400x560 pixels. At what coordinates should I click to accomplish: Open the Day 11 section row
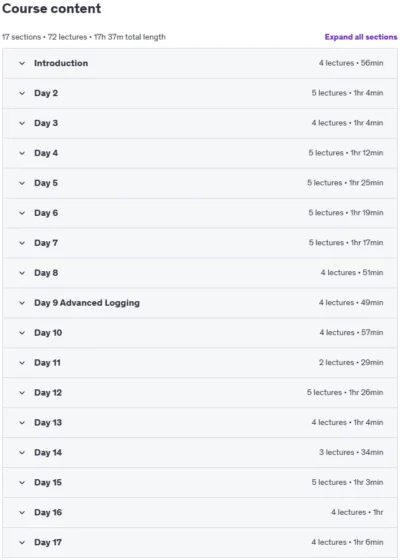(x=200, y=363)
